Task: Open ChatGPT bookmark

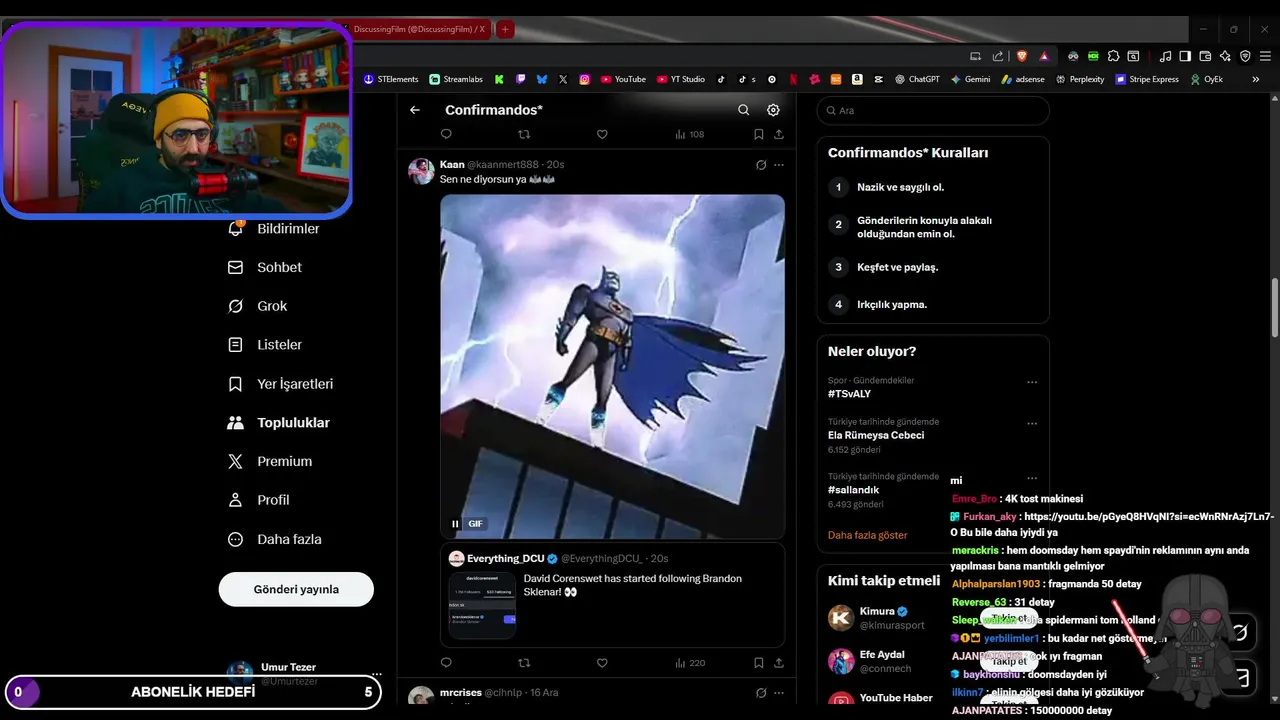Action: click(x=917, y=79)
